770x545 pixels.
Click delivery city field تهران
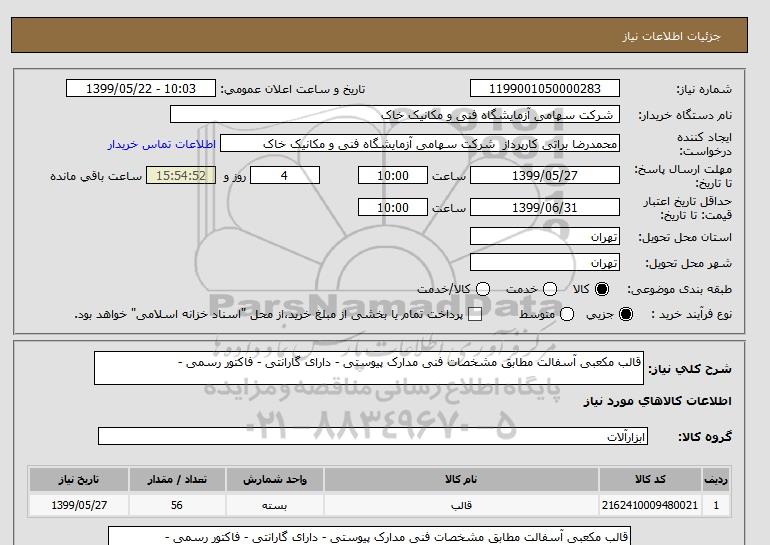[545, 262]
